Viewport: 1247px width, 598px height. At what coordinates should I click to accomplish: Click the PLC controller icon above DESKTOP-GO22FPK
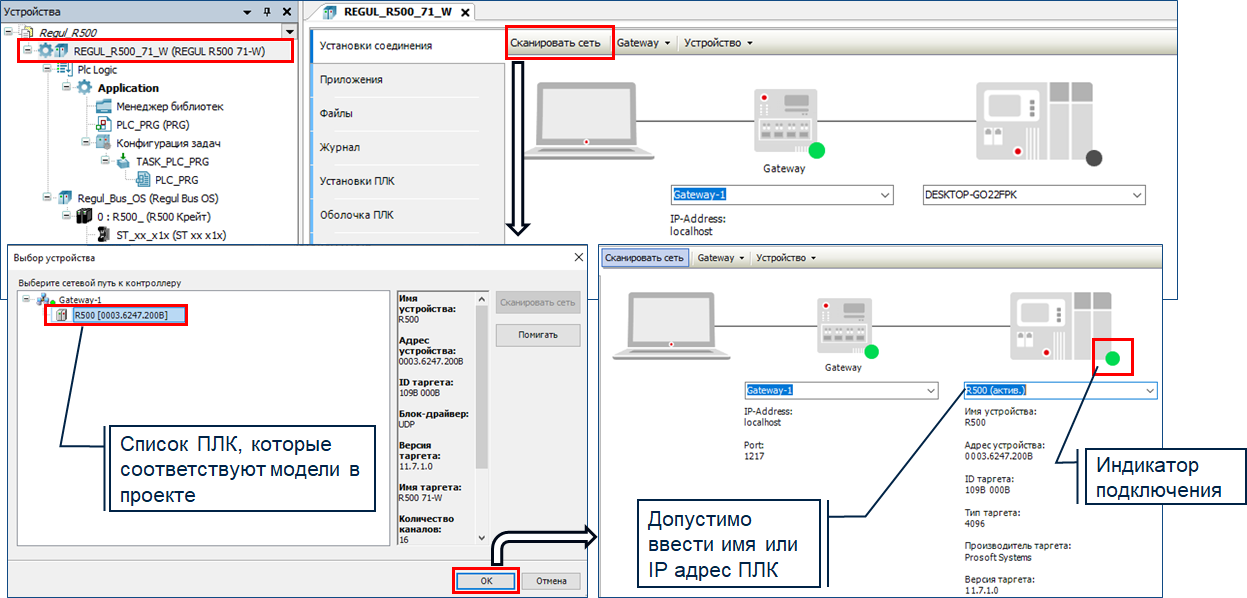pyautogui.click(x=1035, y=120)
